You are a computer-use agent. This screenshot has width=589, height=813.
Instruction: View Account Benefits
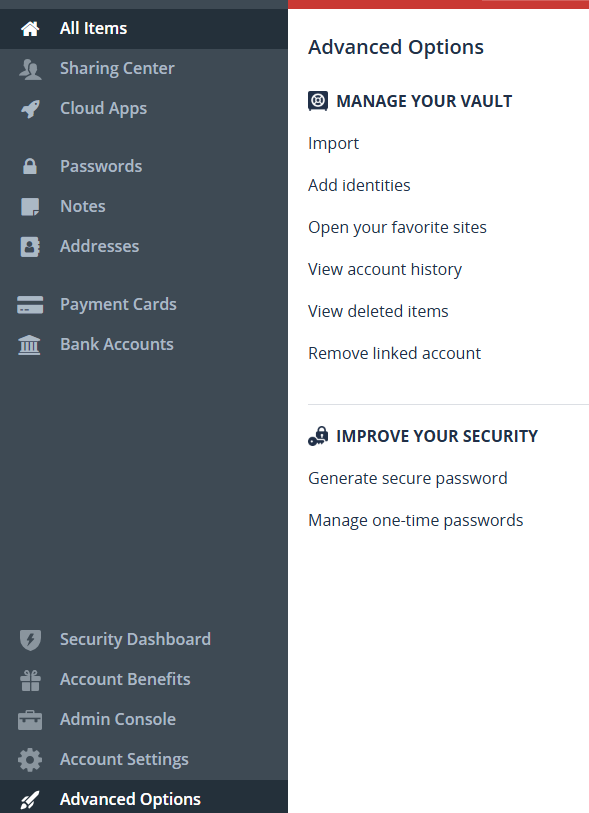(144, 679)
